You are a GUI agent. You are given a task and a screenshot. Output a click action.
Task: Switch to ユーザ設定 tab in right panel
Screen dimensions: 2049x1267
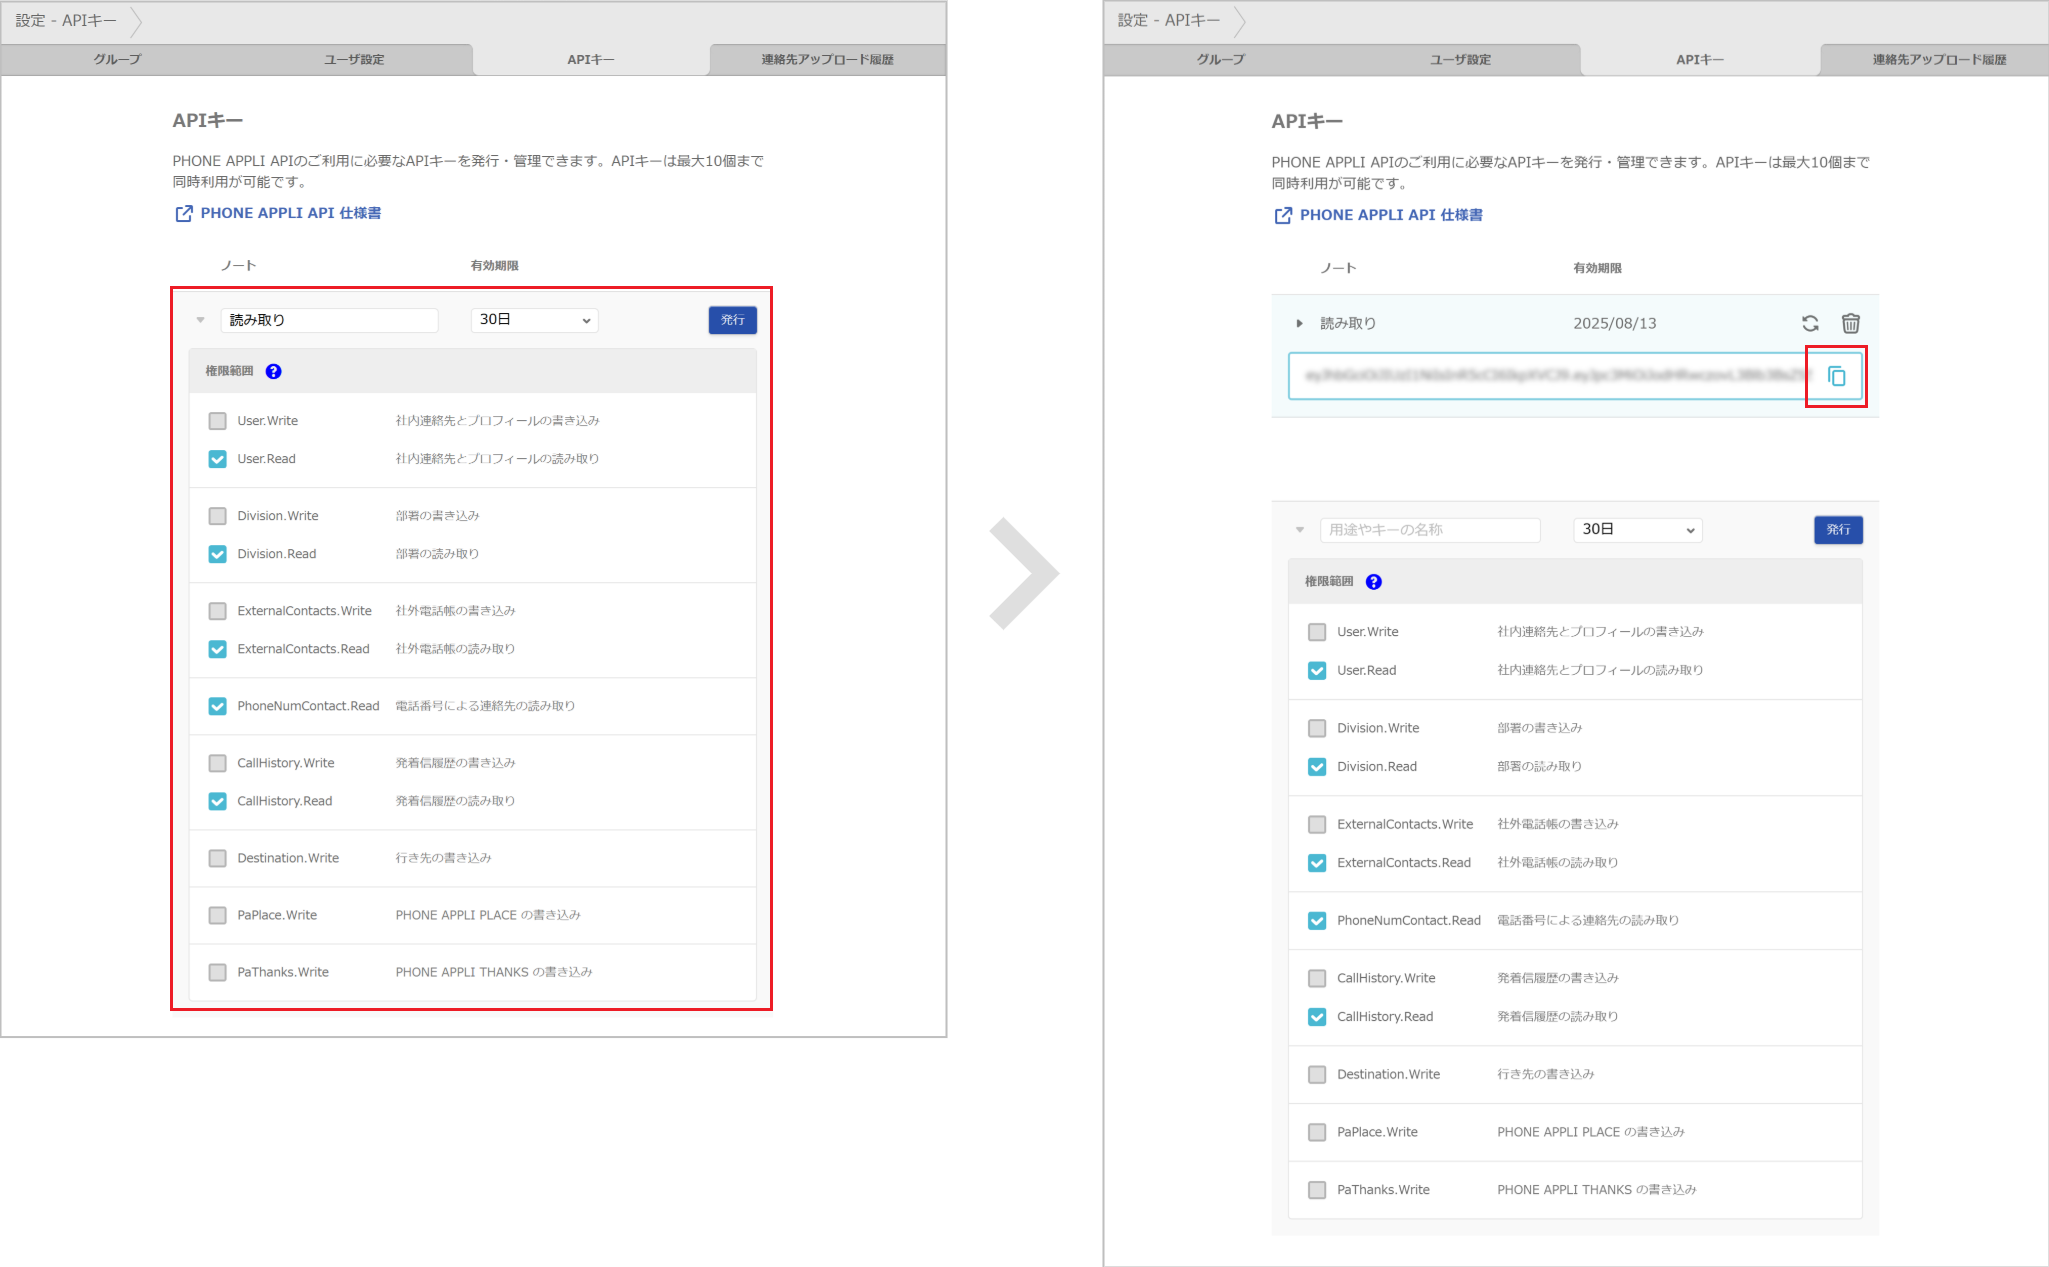1460,60
